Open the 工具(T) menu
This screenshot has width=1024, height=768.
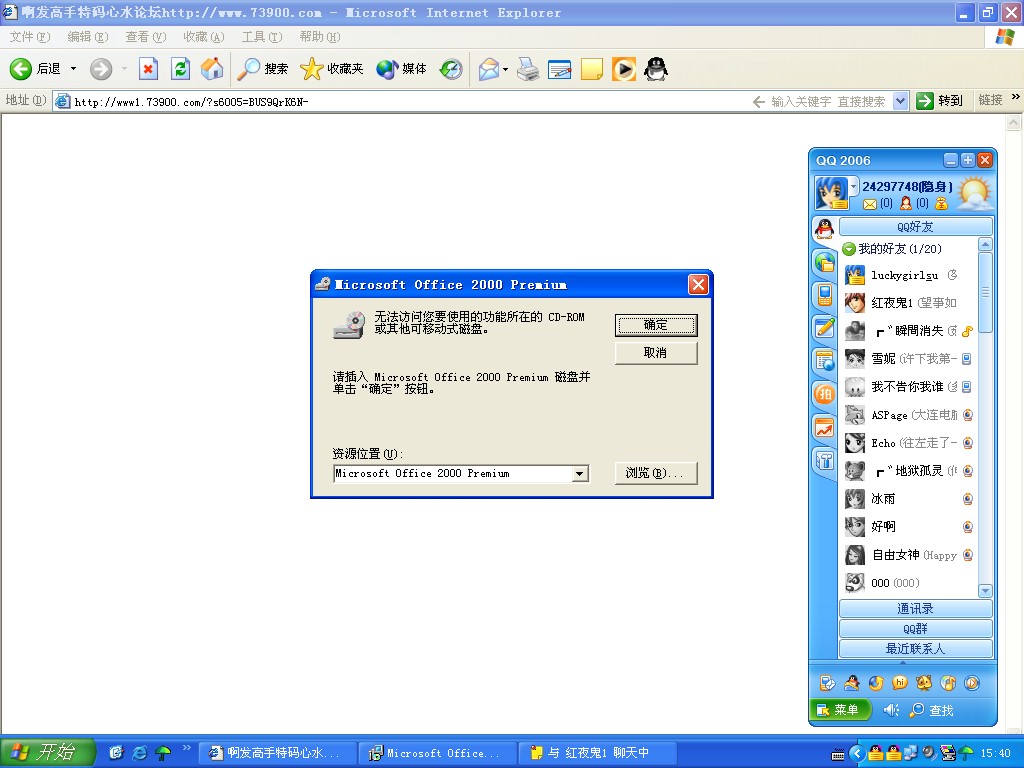[262, 37]
